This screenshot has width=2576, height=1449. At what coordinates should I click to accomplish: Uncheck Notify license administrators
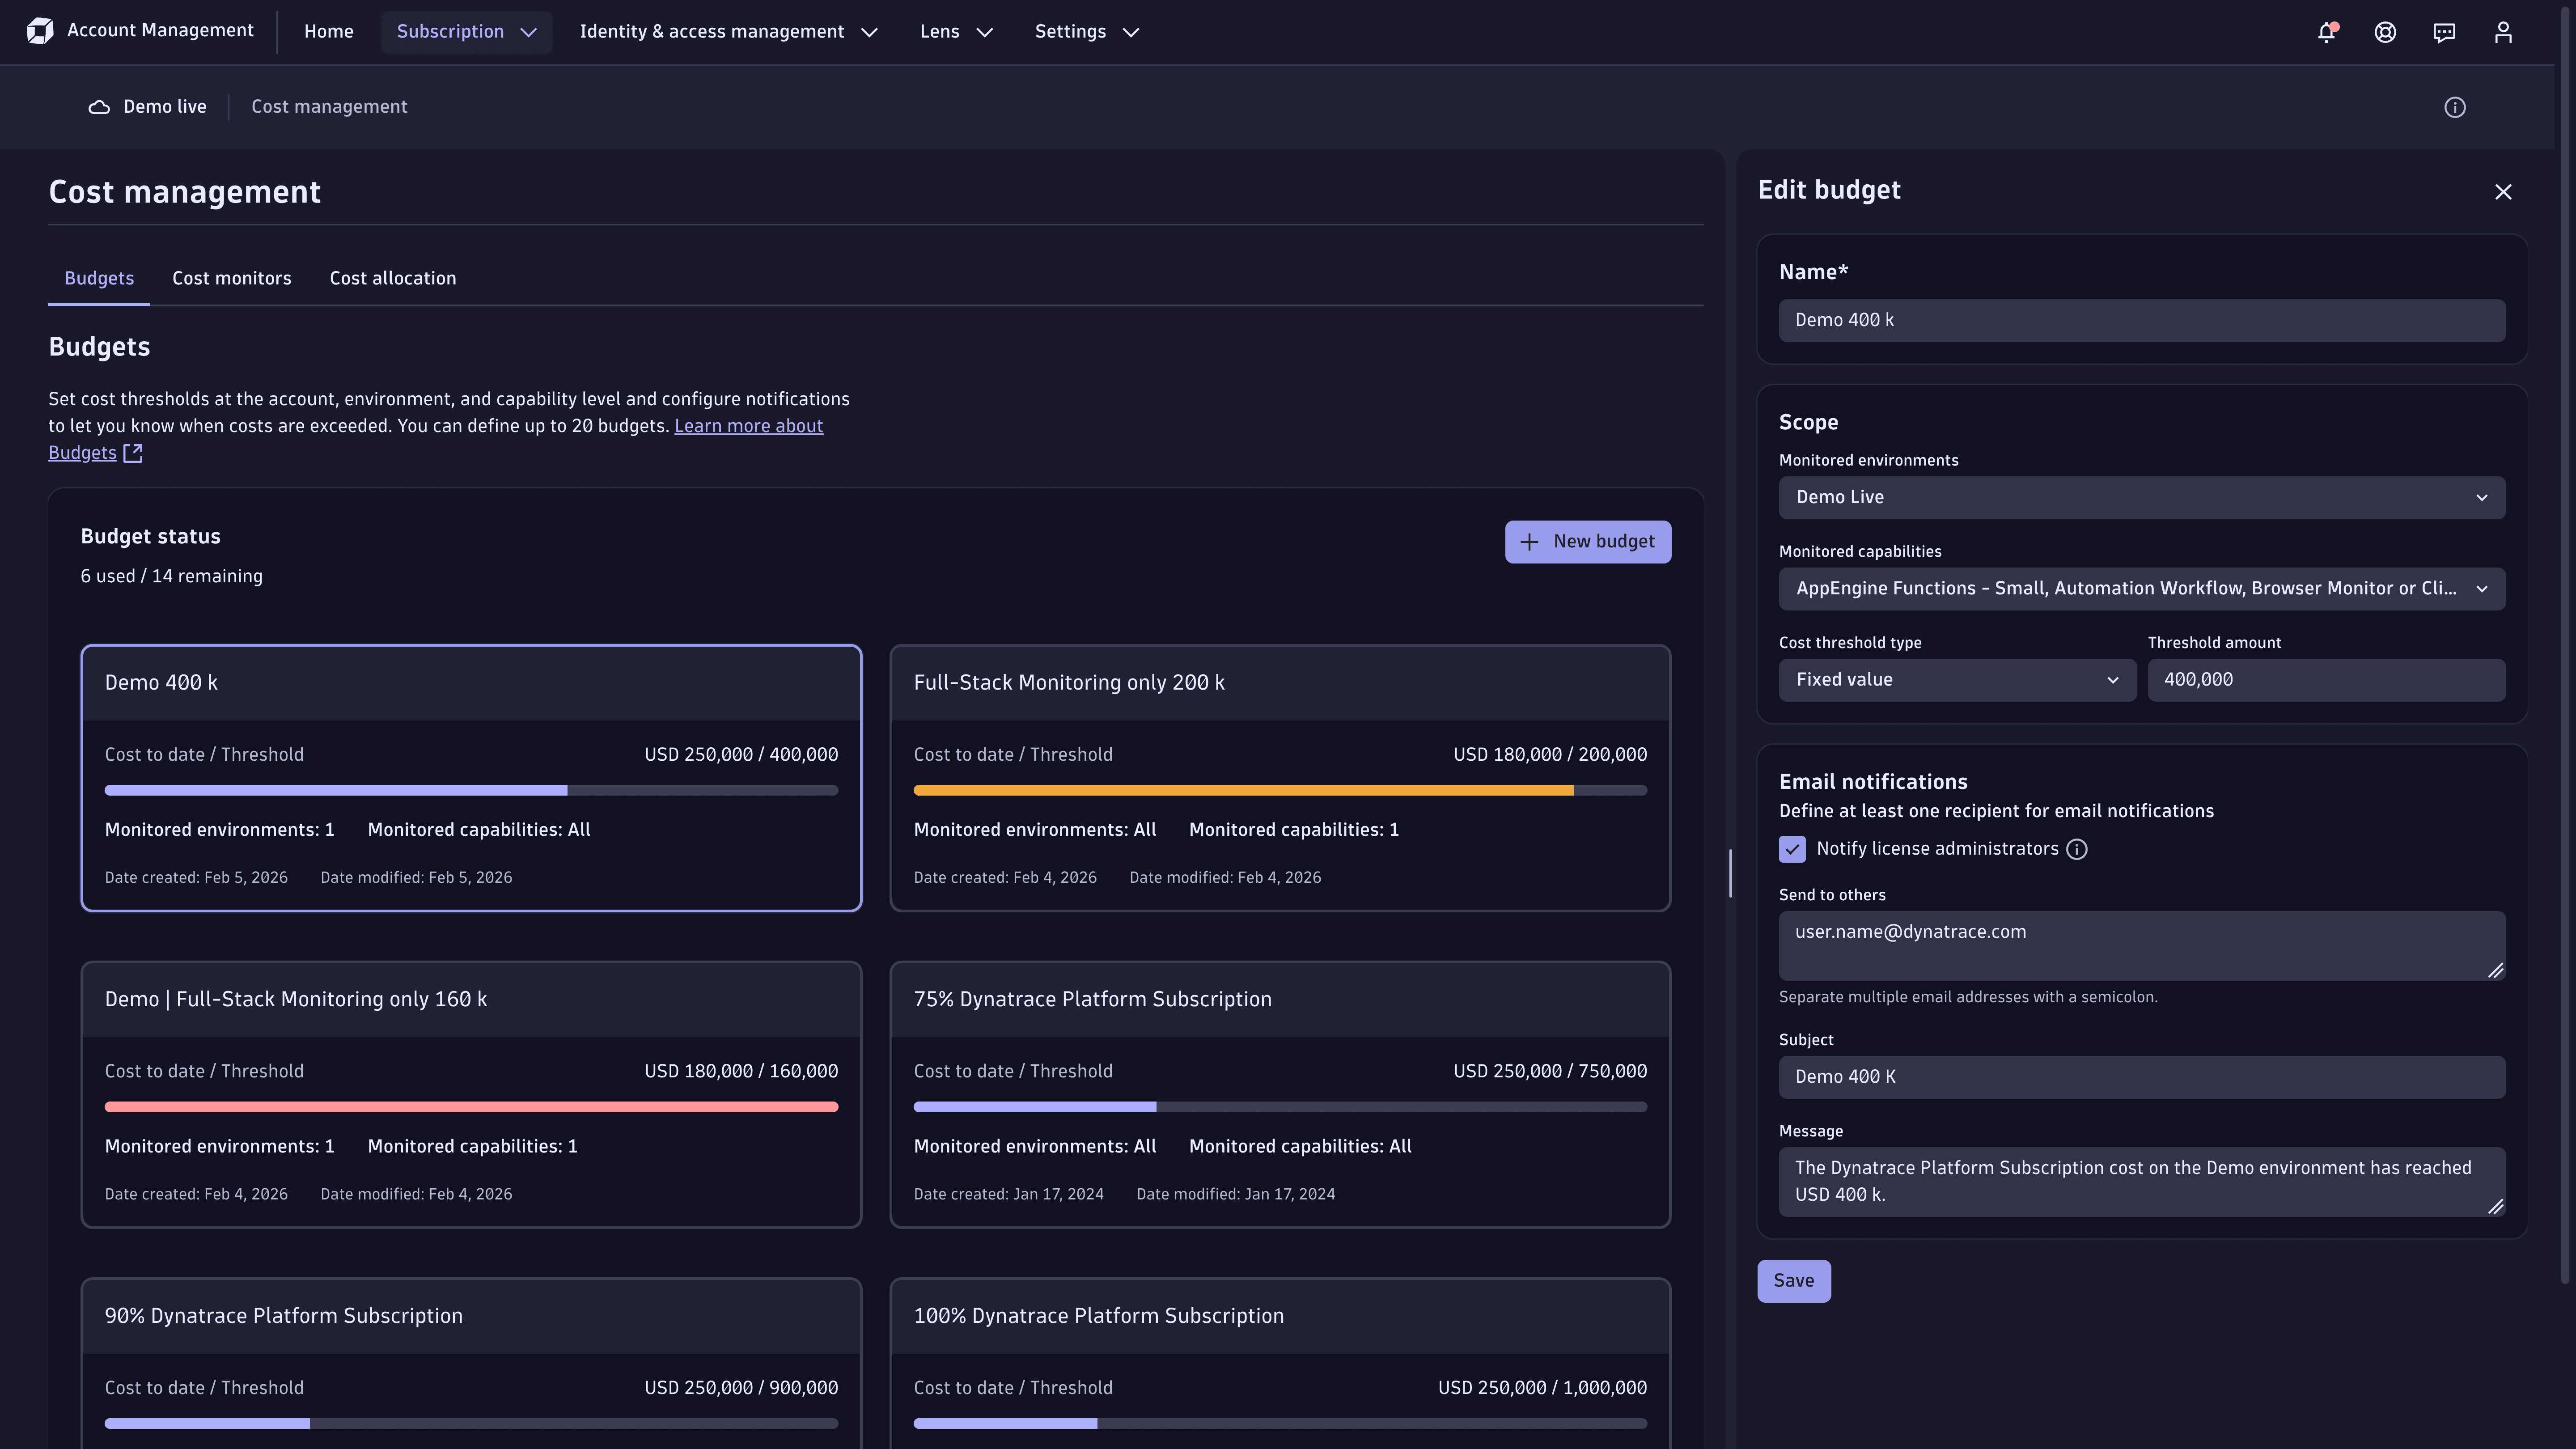[1791, 849]
